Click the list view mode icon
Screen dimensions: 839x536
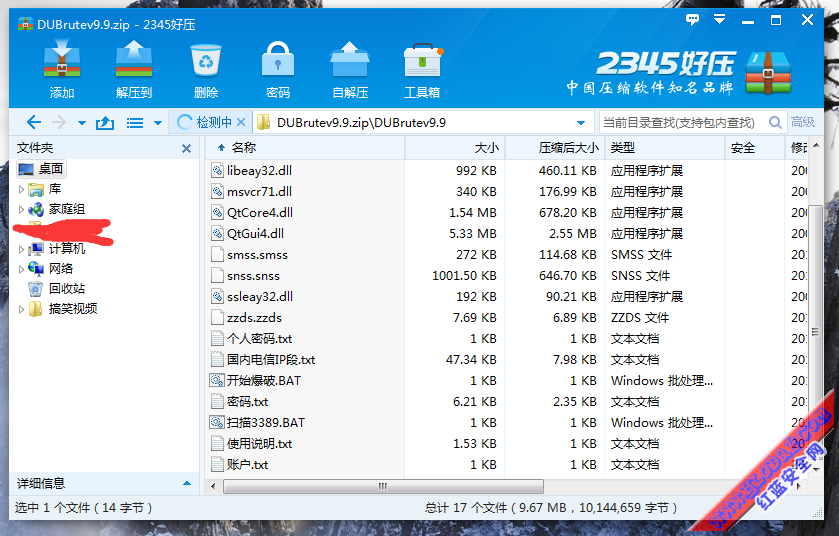coord(134,123)
